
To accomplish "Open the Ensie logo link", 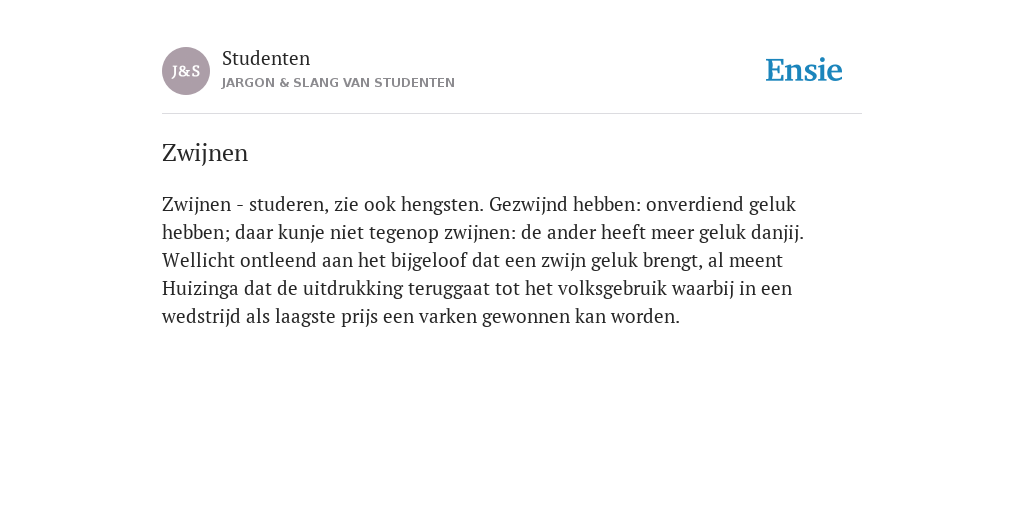I will coord(804,70).
